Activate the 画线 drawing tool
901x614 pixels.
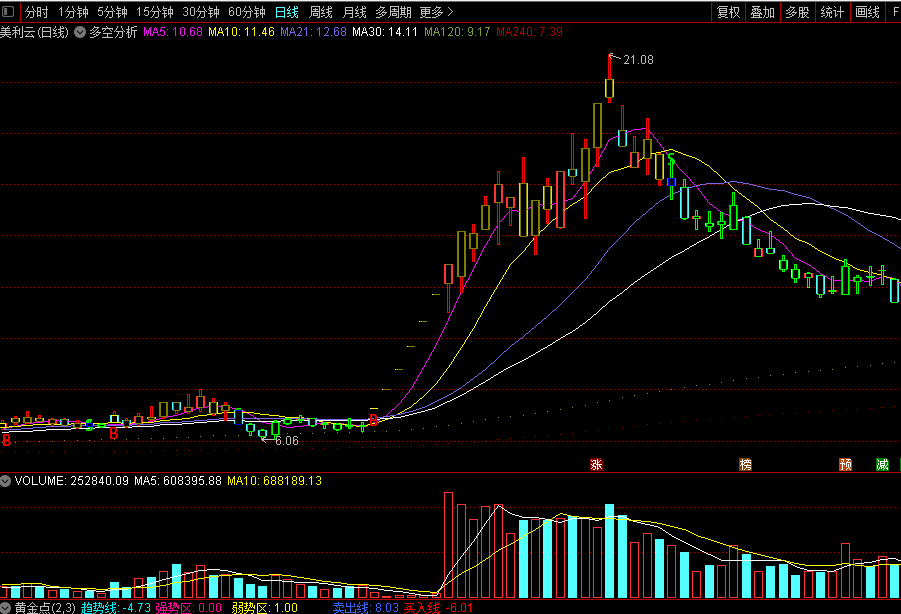pos(867,12)
